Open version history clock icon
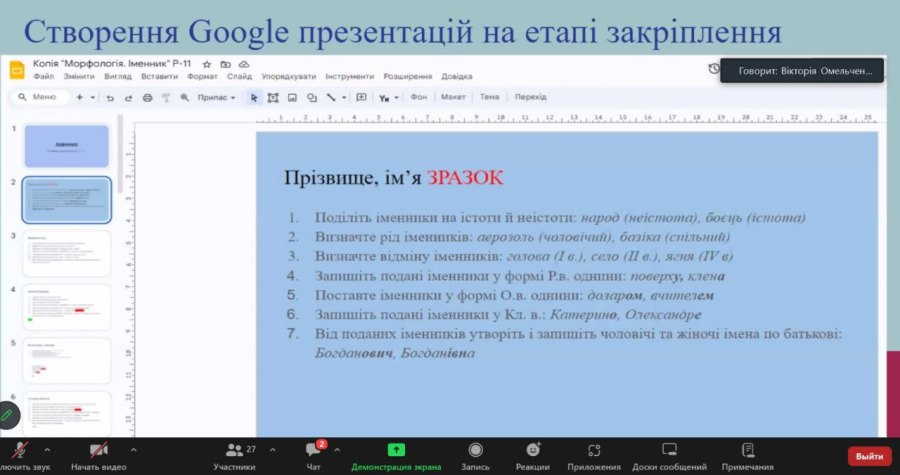This screenshot has height=475, width=900. click(713, 68)
